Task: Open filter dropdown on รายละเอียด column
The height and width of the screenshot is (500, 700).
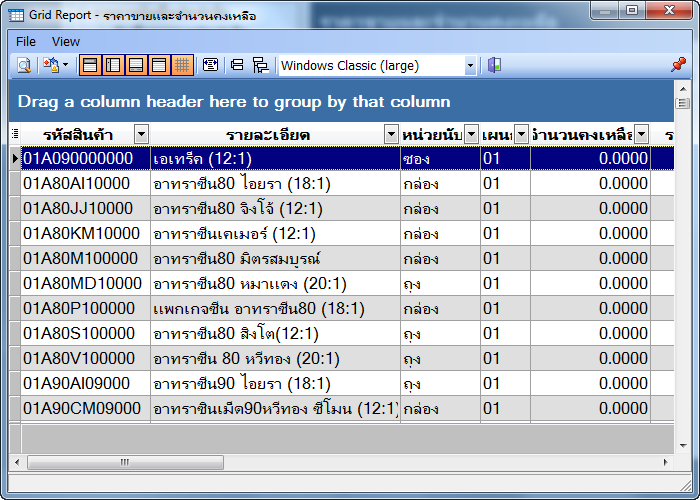Action: click(x=391, y=134)
